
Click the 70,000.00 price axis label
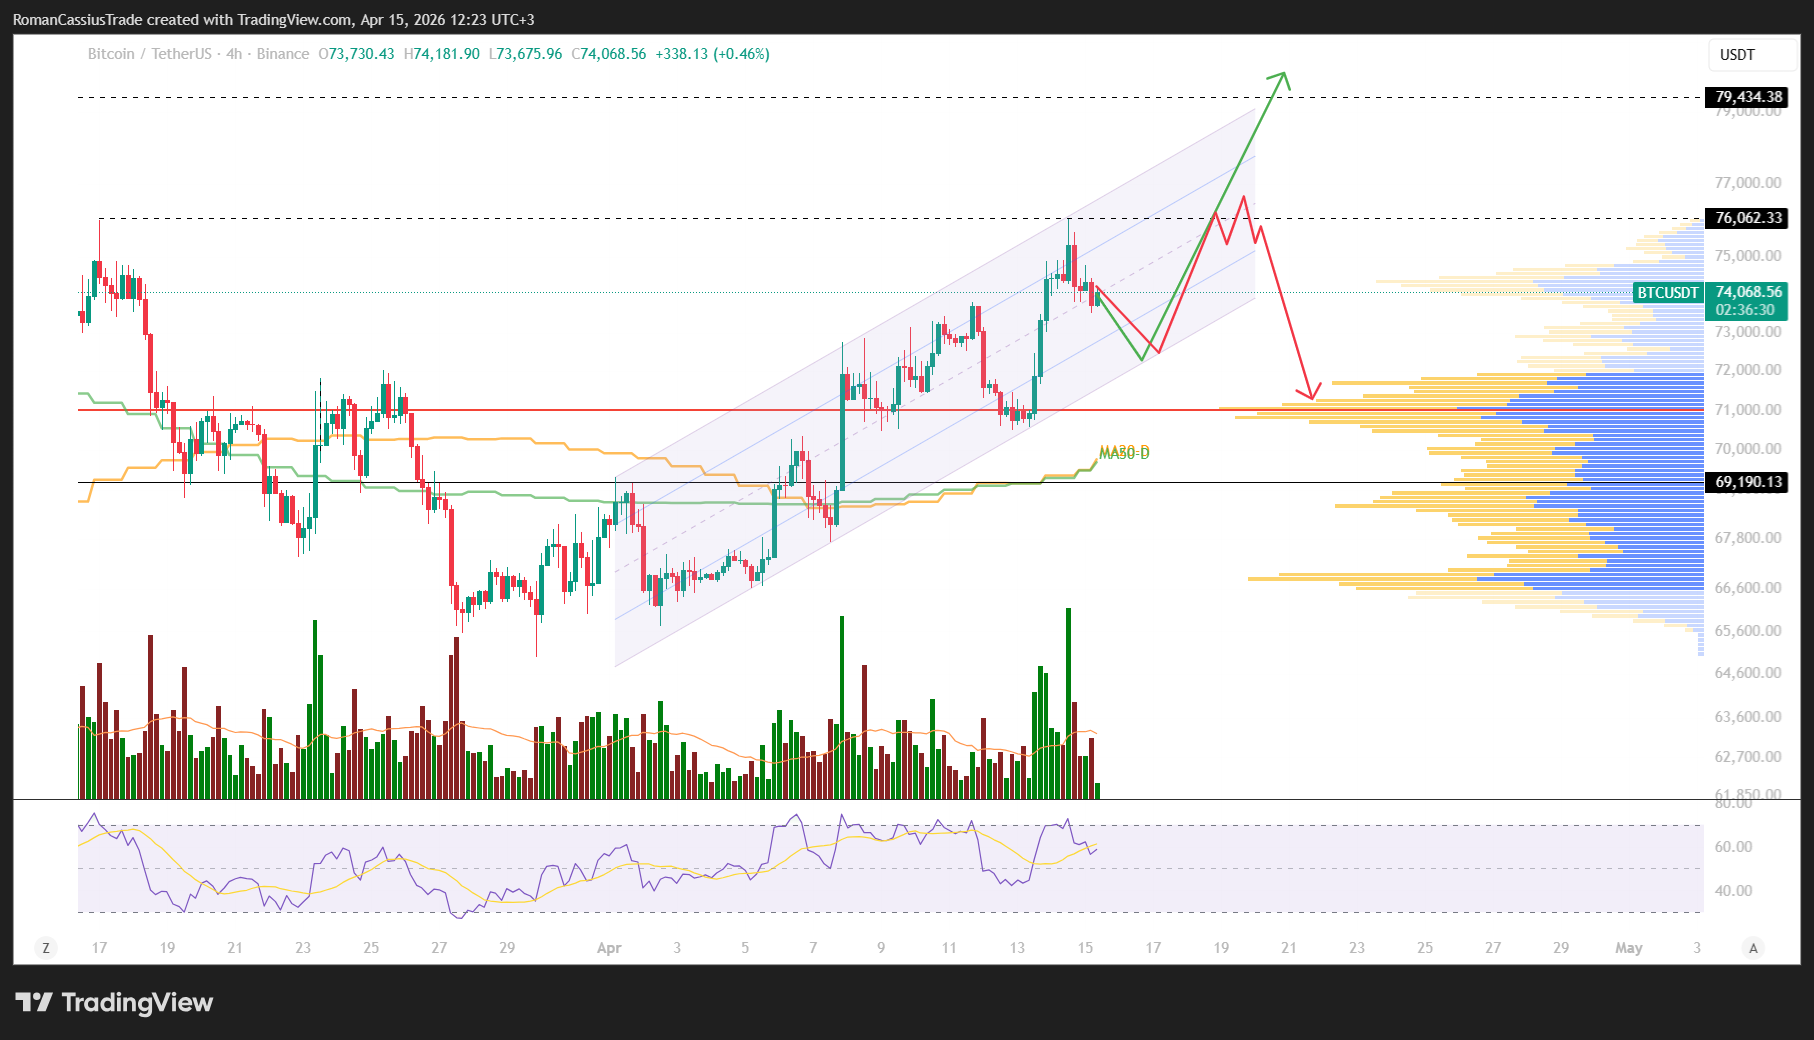click(x=1748, y=449)
